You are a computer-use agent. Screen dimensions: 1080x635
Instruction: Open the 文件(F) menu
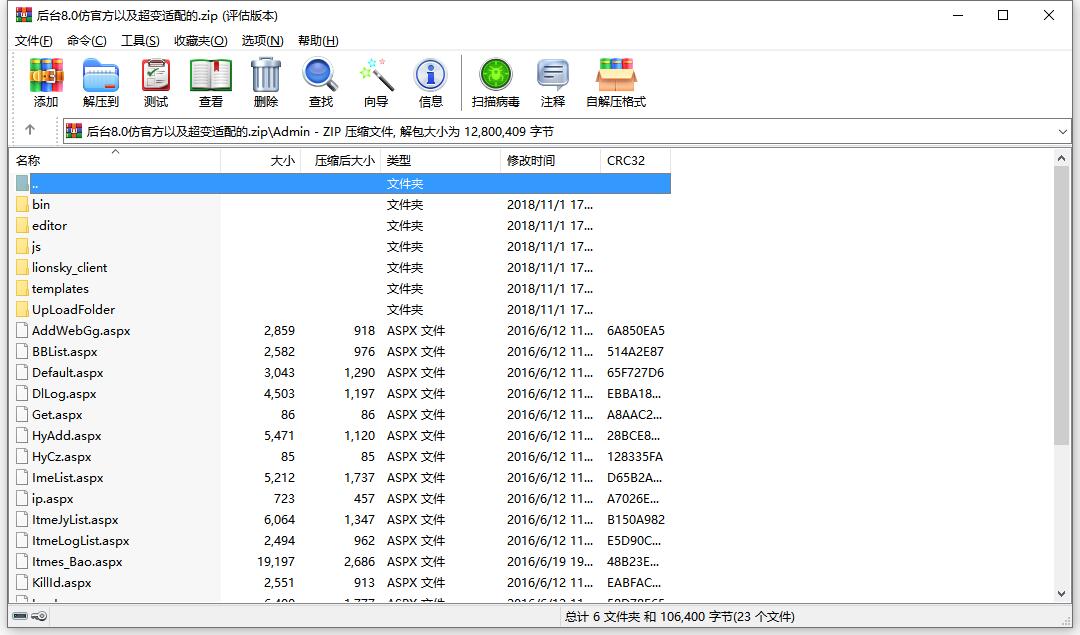point(34,40)
